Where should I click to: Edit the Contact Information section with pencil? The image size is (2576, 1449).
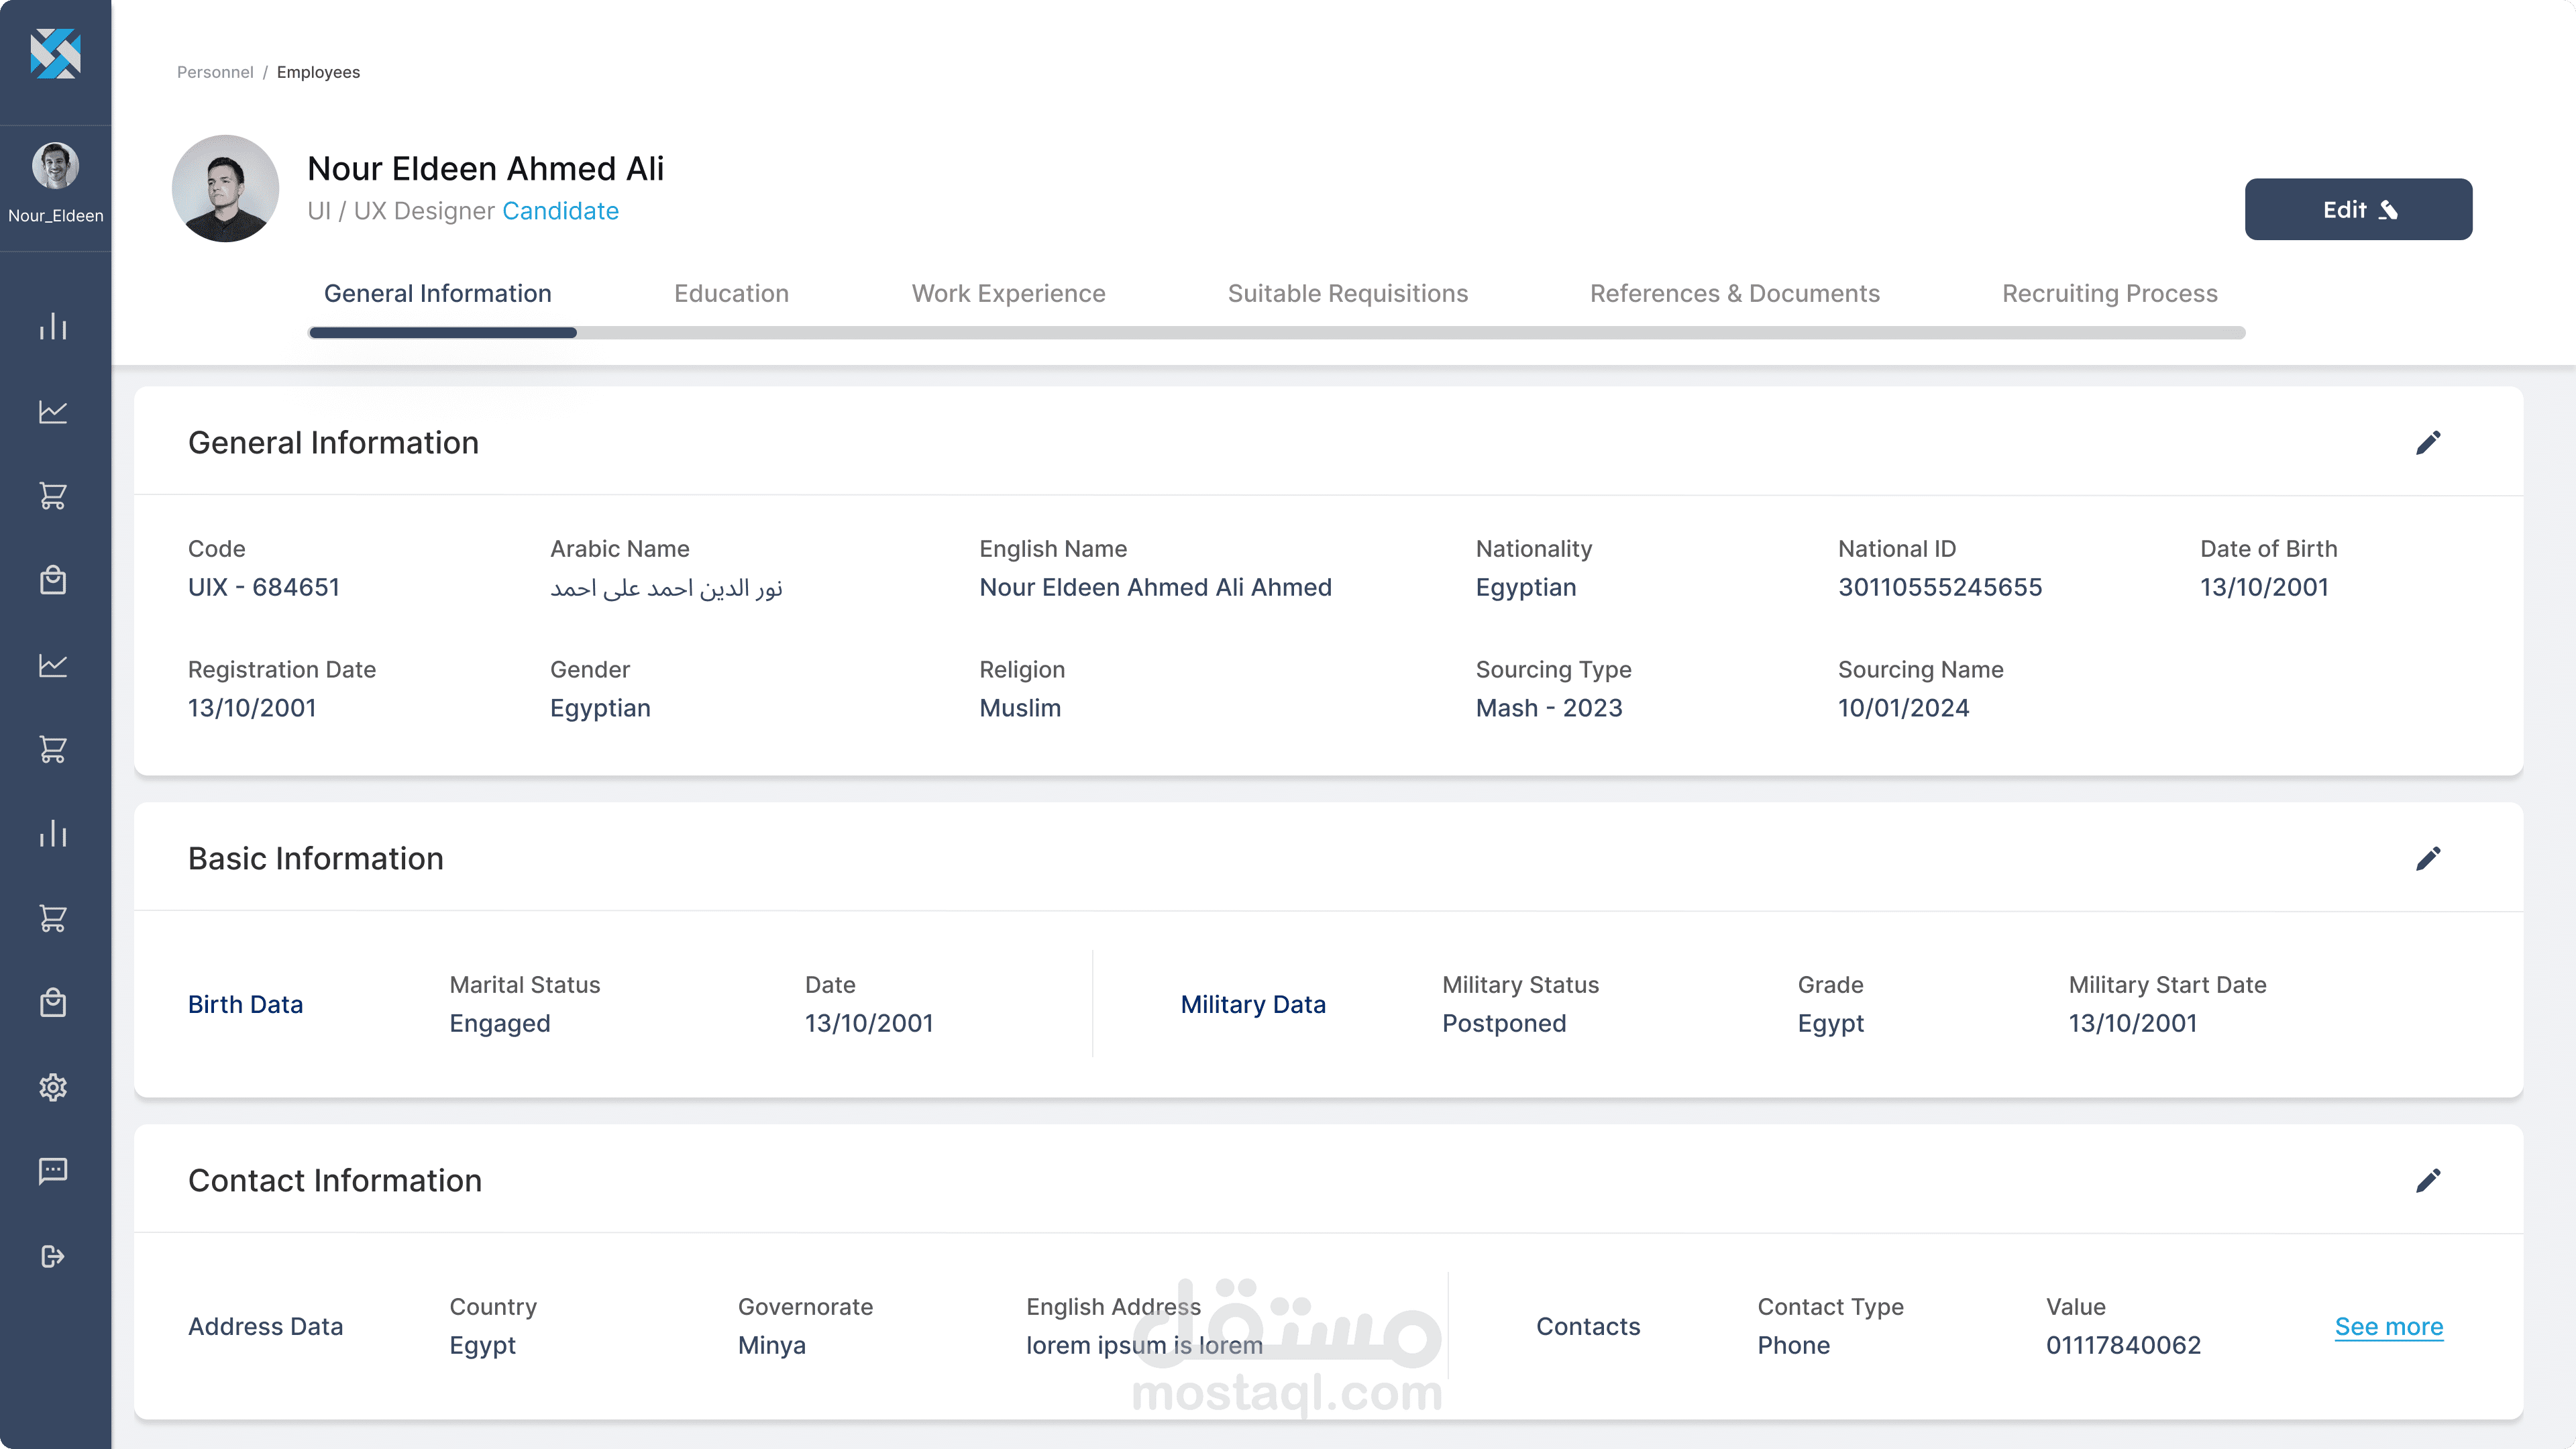click(2428, 1180)
